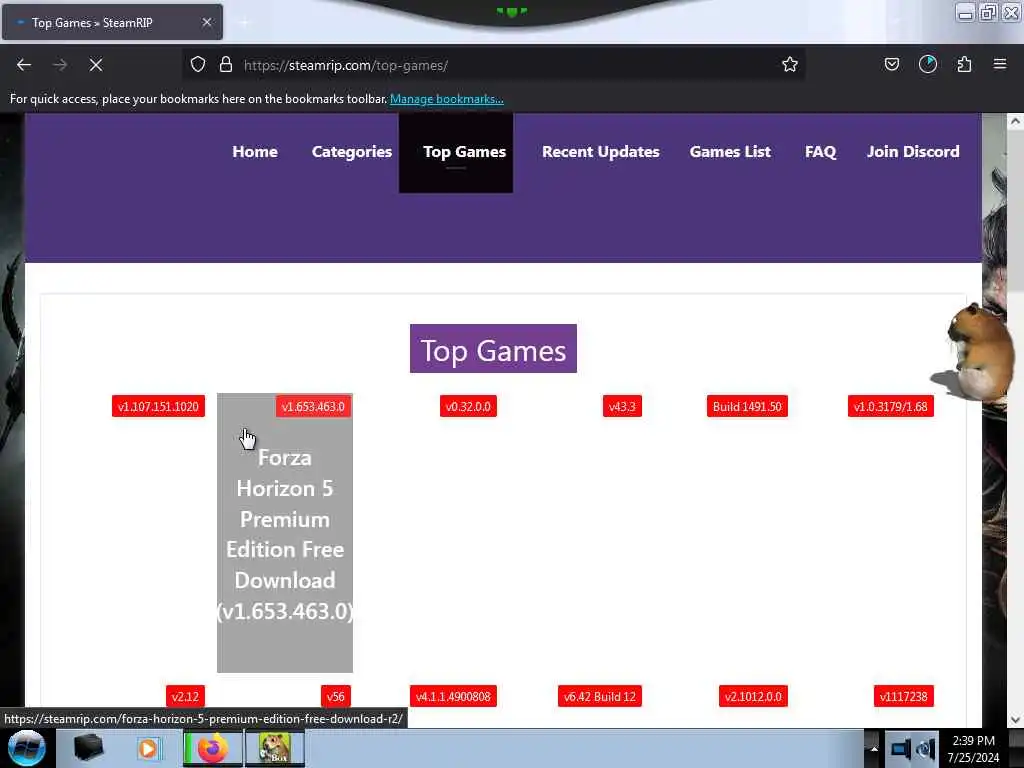Open a new browser tab
This screenshot has height=768, width=1024.
[x=245, y=23]
